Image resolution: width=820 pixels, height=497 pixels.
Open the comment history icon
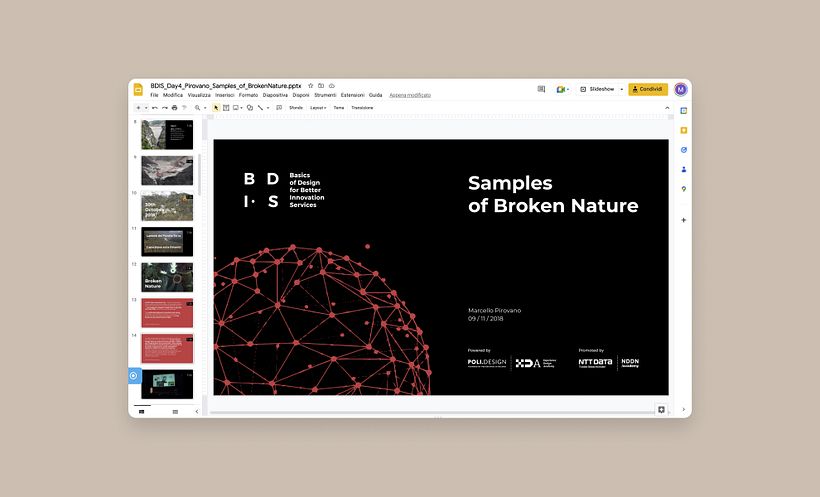[x=541, y=89]
